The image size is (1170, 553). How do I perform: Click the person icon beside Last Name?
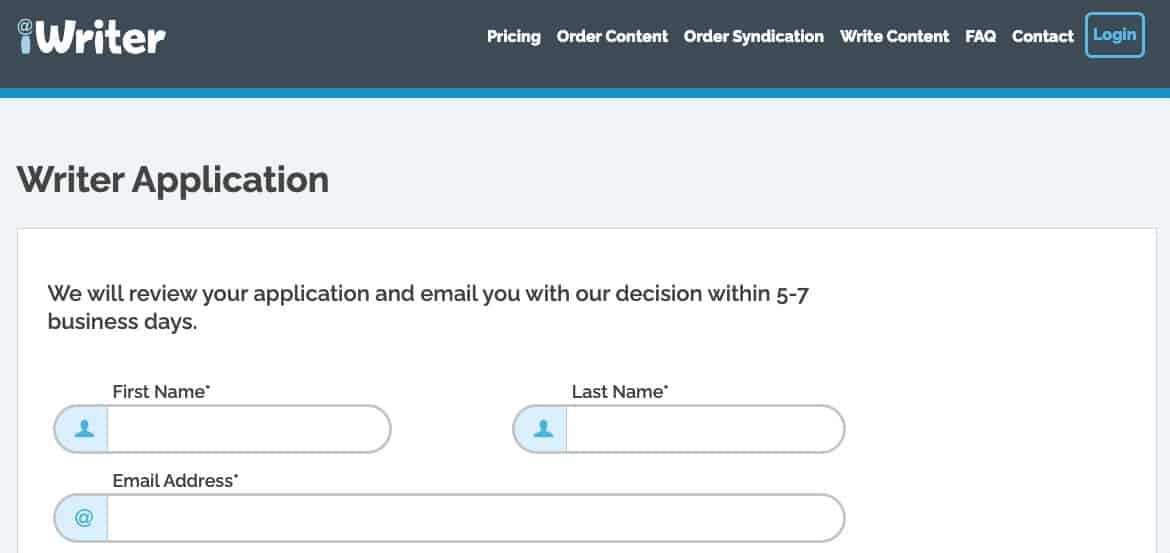[x=543, y=429]
